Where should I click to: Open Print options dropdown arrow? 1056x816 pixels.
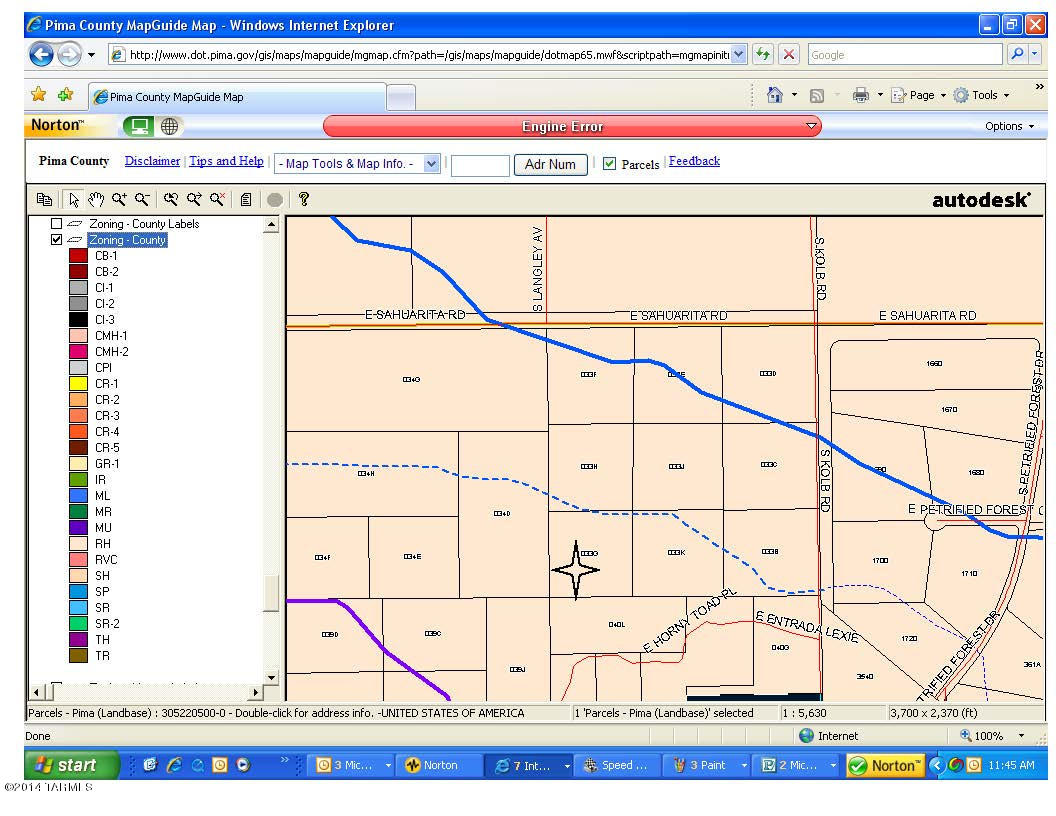point(880,95)
